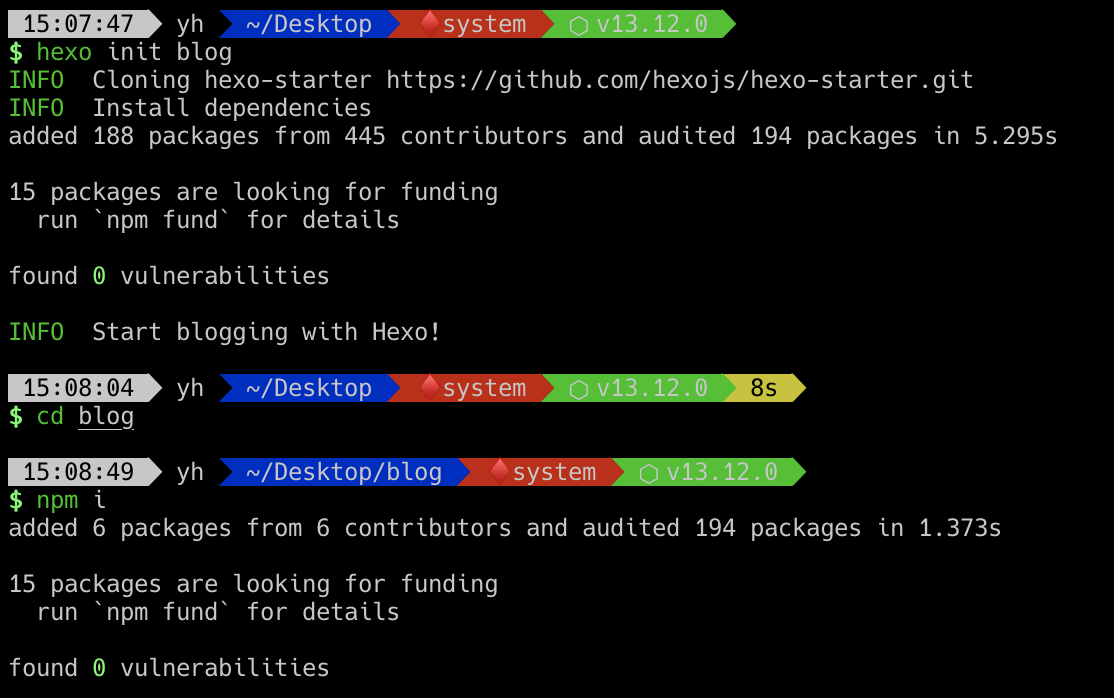
Task: Click the ruby diamond icon in second prompt
Action: coord(429,387)
